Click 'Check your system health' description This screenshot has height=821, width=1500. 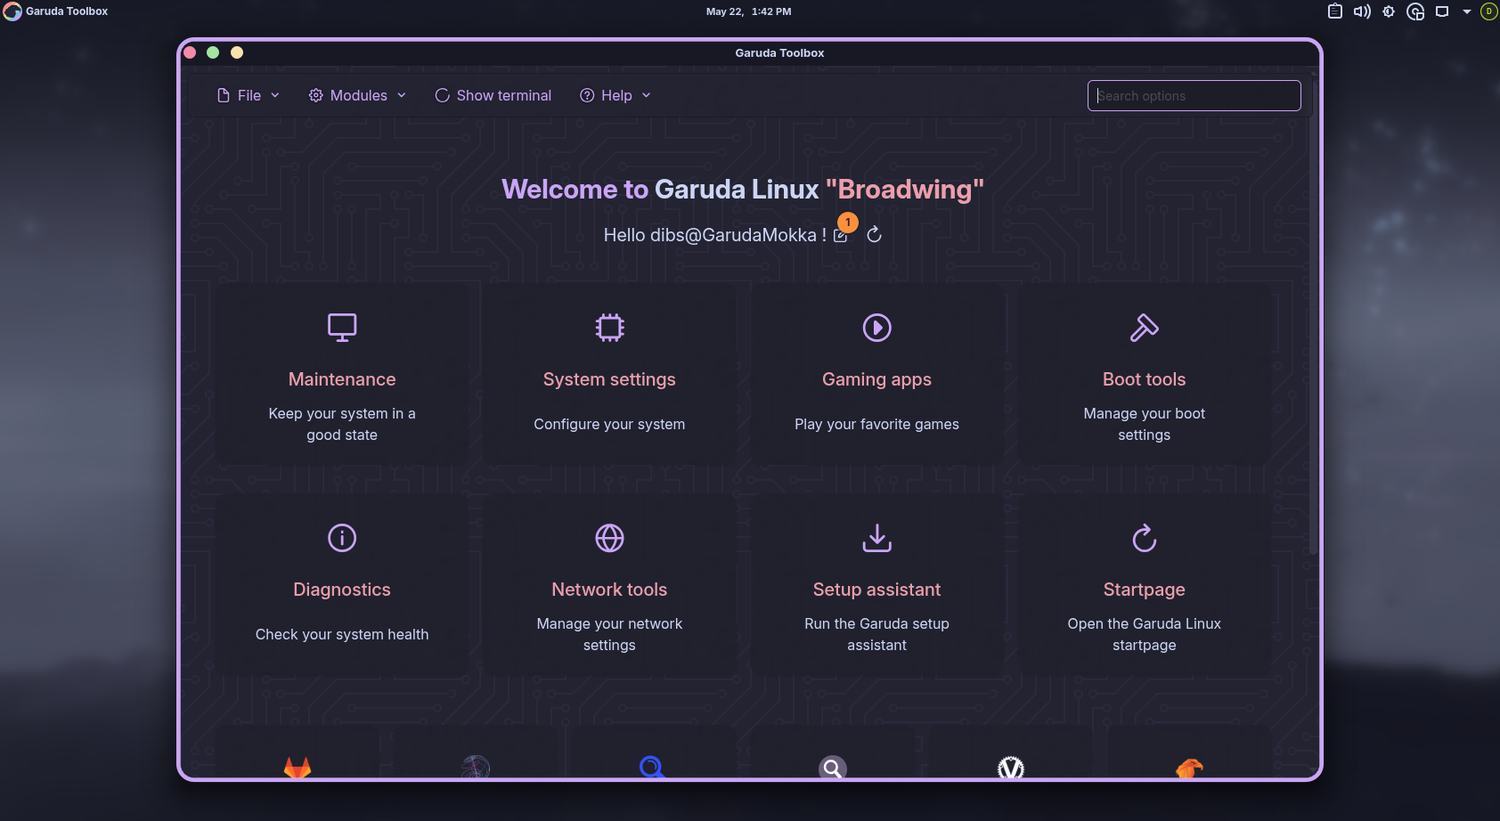point(342,634)
